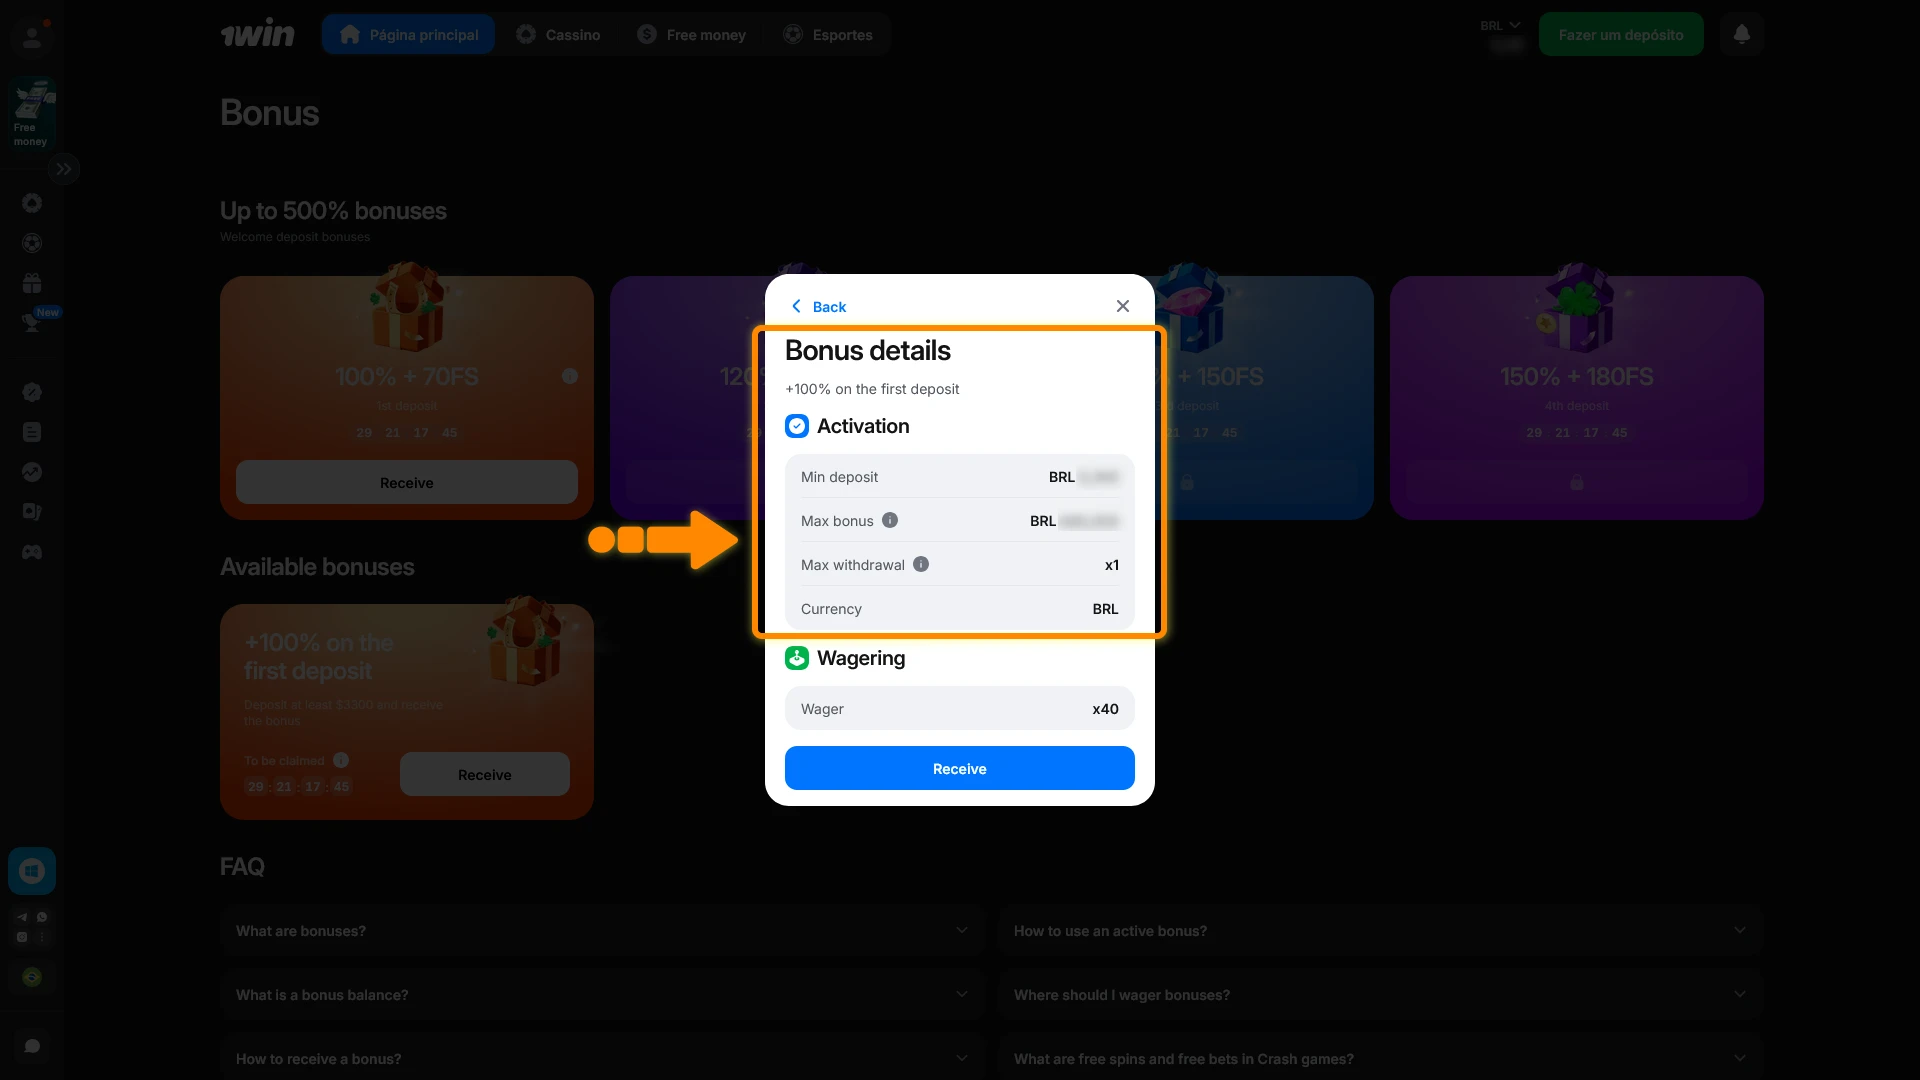Open the percent badge promotions sidebar icon

tap(32, 392)
